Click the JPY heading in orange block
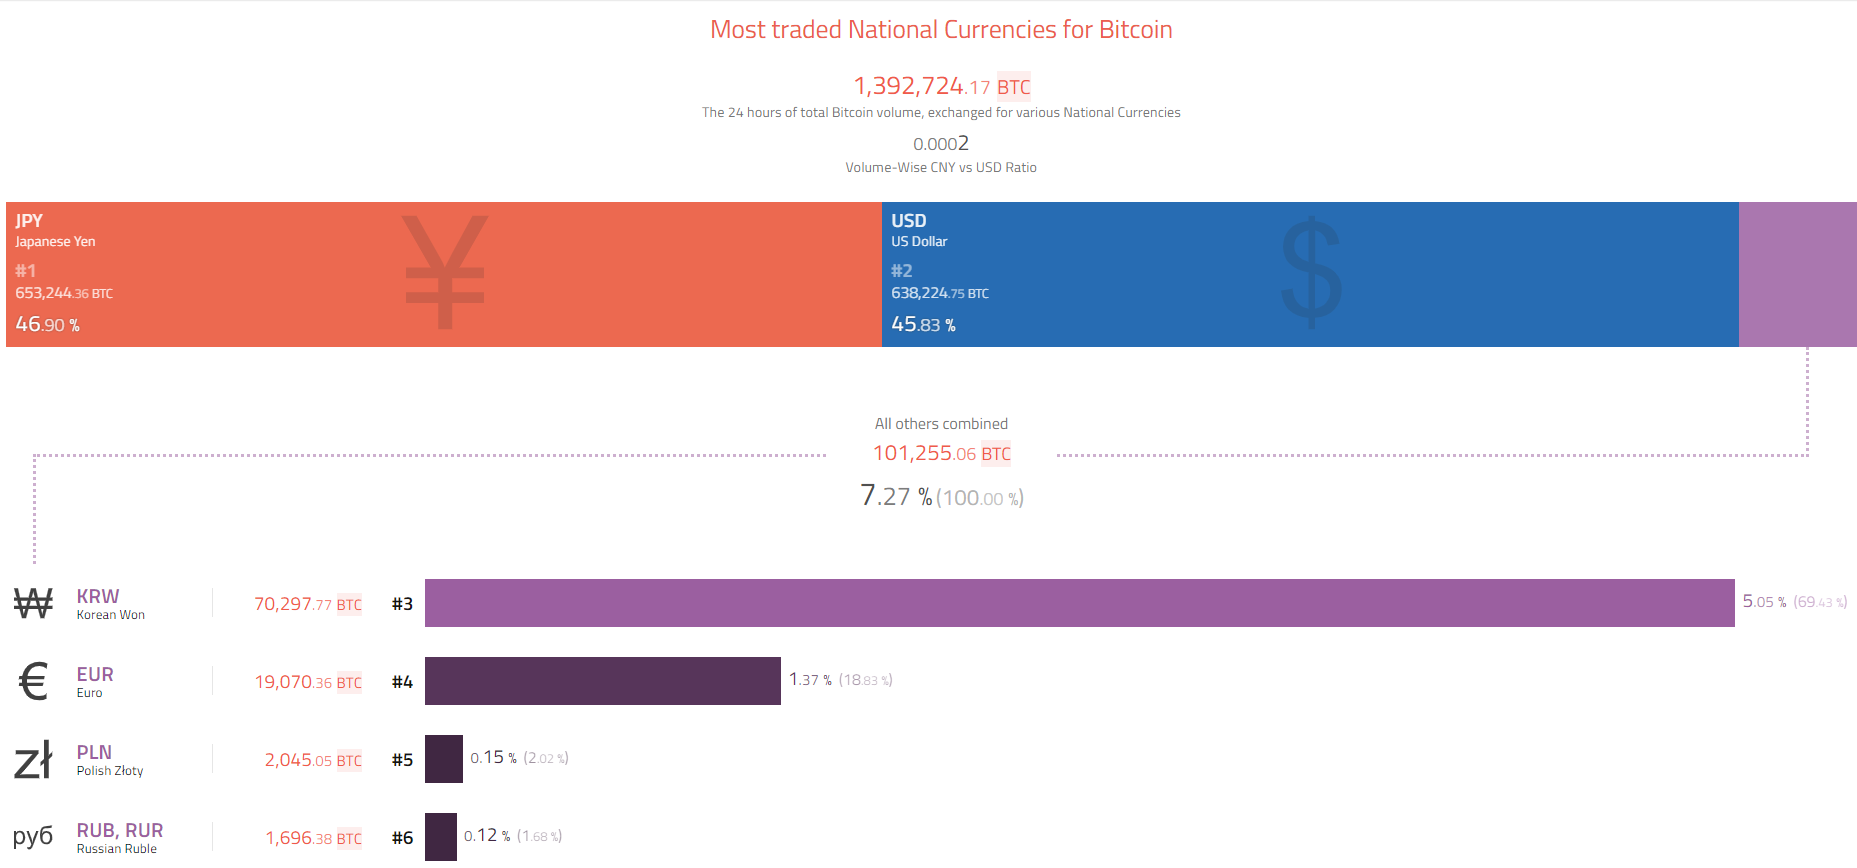The height and width of the screenshot is (868, 1857). [29, 220]
